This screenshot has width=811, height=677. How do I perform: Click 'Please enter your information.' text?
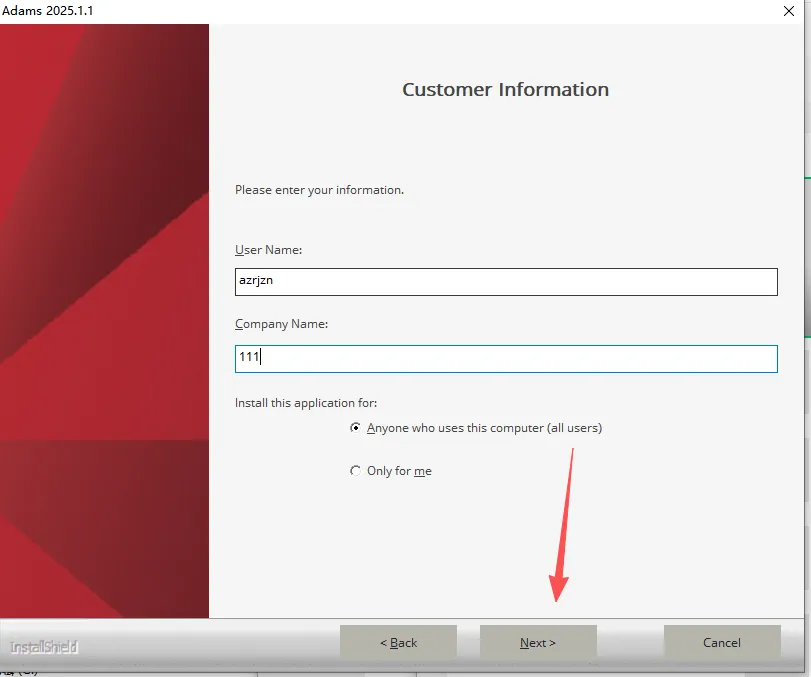tap(319, 190)
